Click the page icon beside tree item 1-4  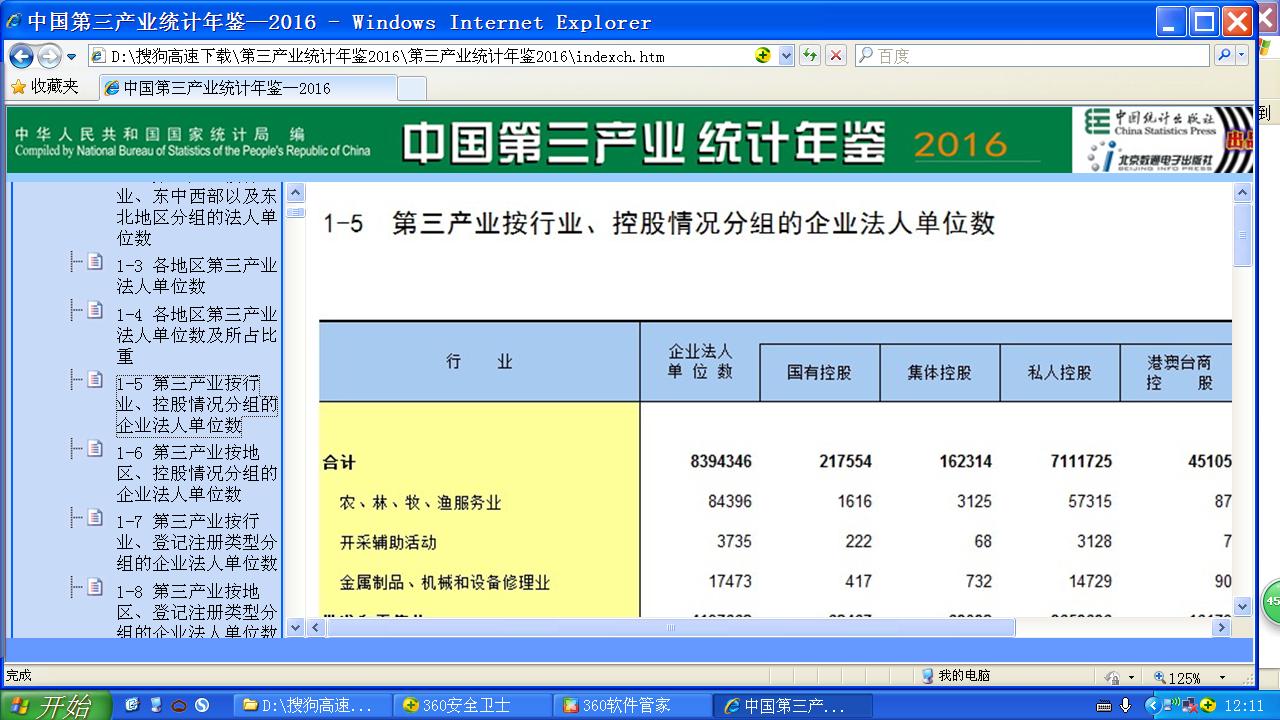(95, 310)
